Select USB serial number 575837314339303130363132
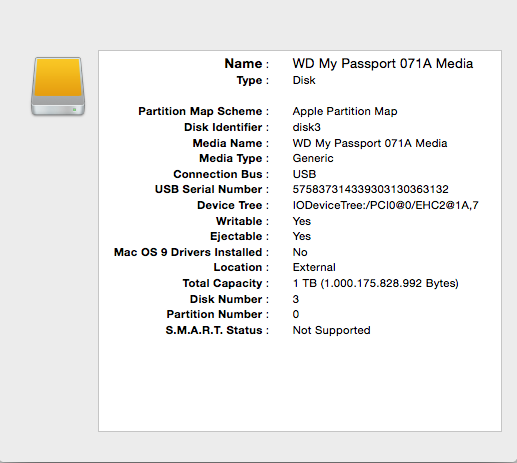The height and width of the screenshot is (463, 517). pos(370,189)
